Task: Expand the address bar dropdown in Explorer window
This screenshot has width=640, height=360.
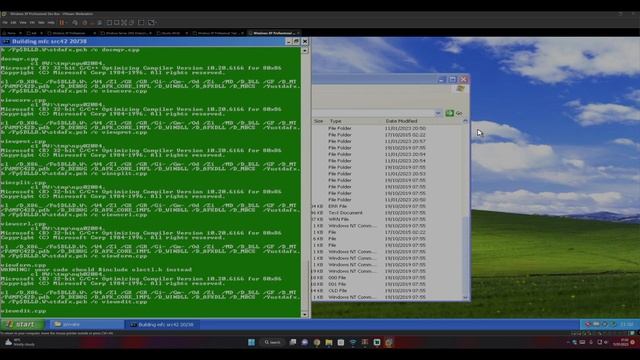Action: click(438, 113)
